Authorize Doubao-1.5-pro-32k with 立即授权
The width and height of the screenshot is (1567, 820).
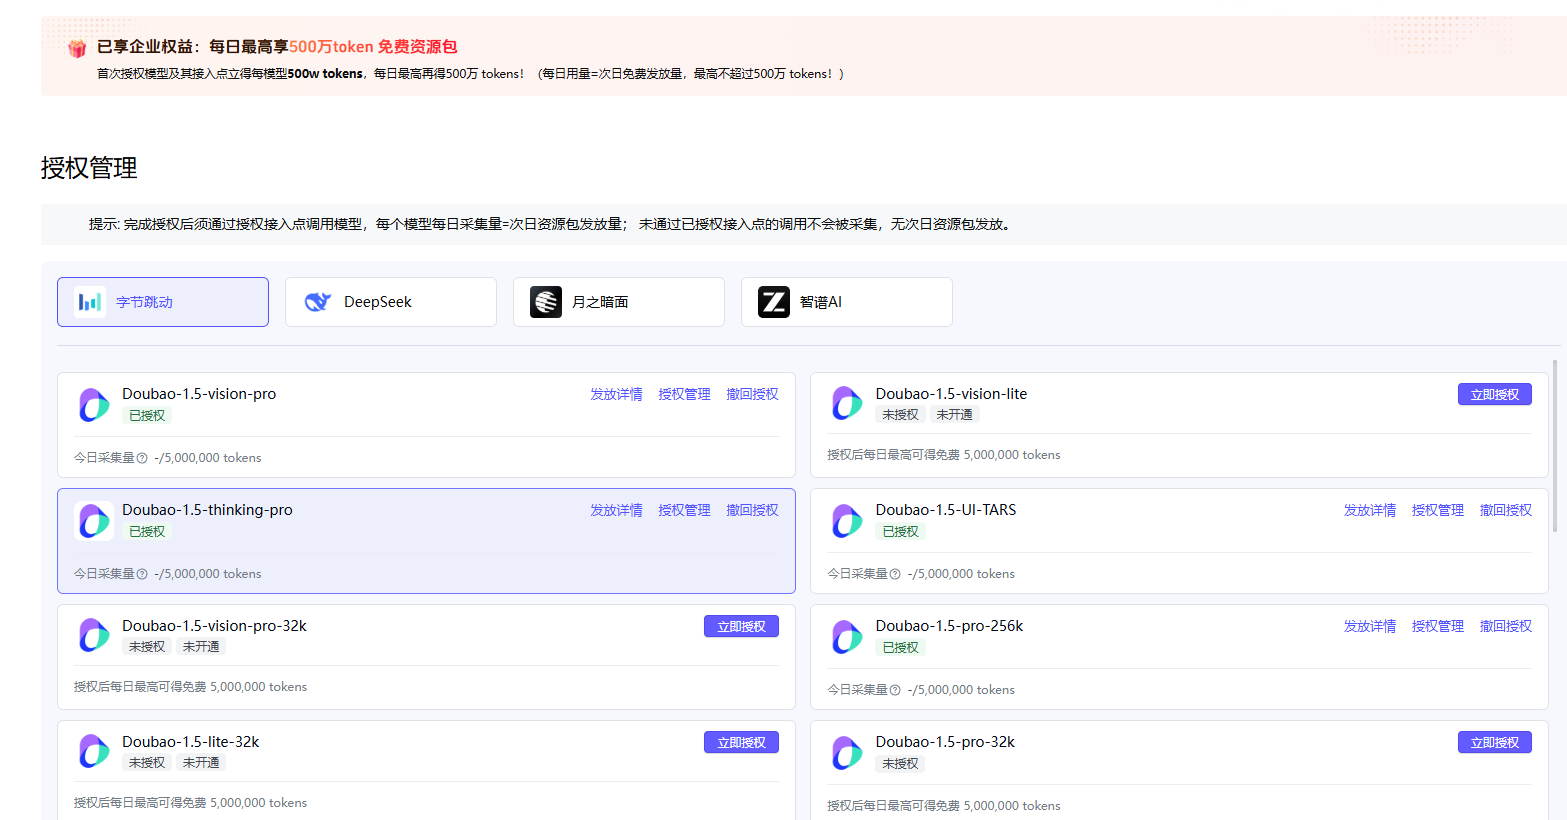(x=1494, y=743)
